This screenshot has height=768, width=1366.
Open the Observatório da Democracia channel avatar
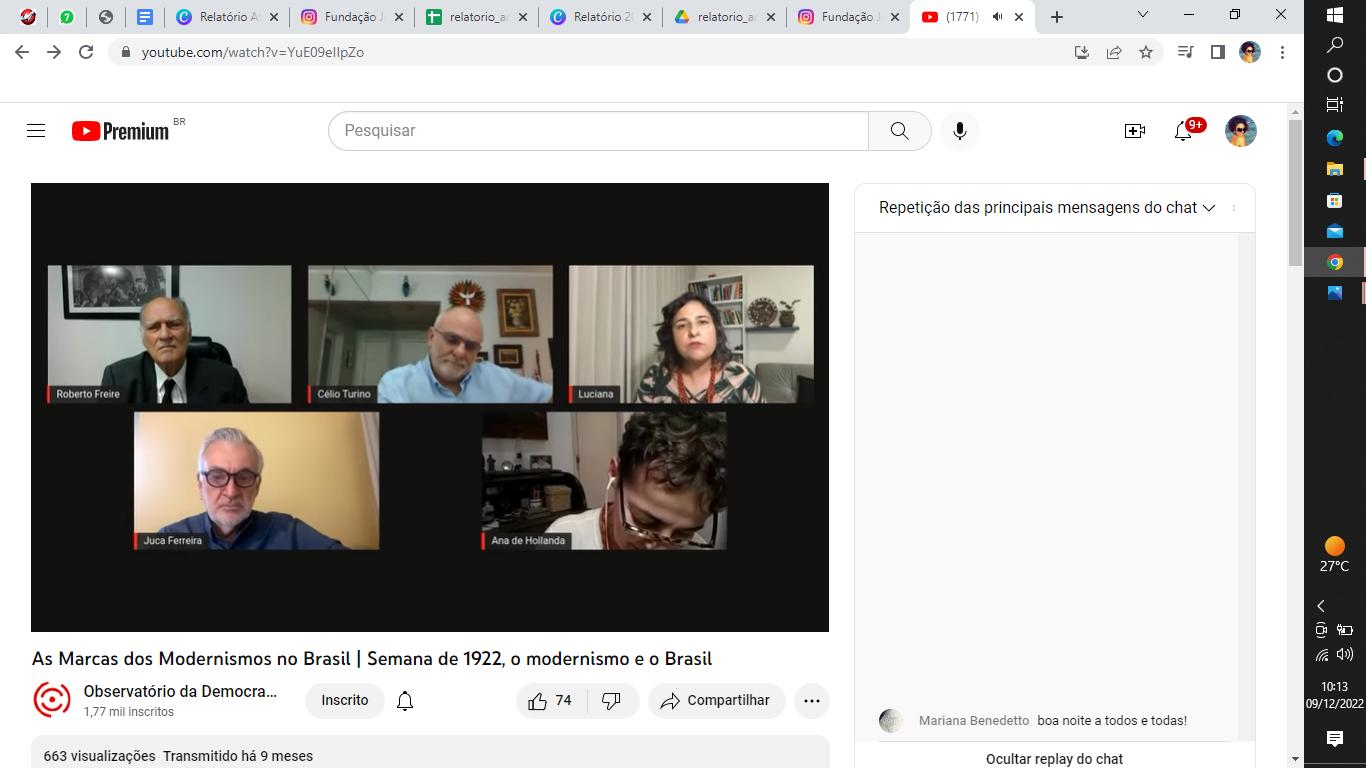click(x=52, y=700)
